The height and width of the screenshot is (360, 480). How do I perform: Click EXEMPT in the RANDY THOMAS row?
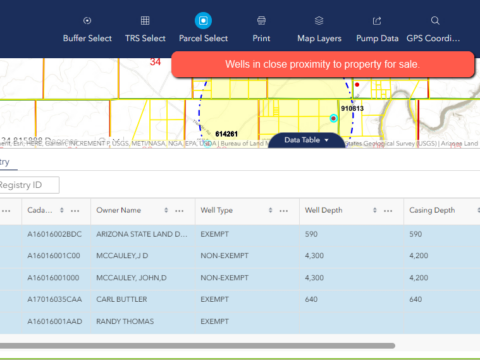[215, 321]
